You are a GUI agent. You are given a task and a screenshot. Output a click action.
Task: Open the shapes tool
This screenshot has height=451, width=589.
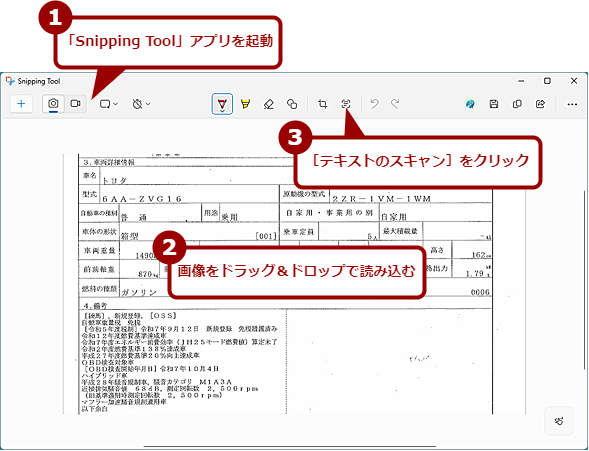[x=292, y=104]
